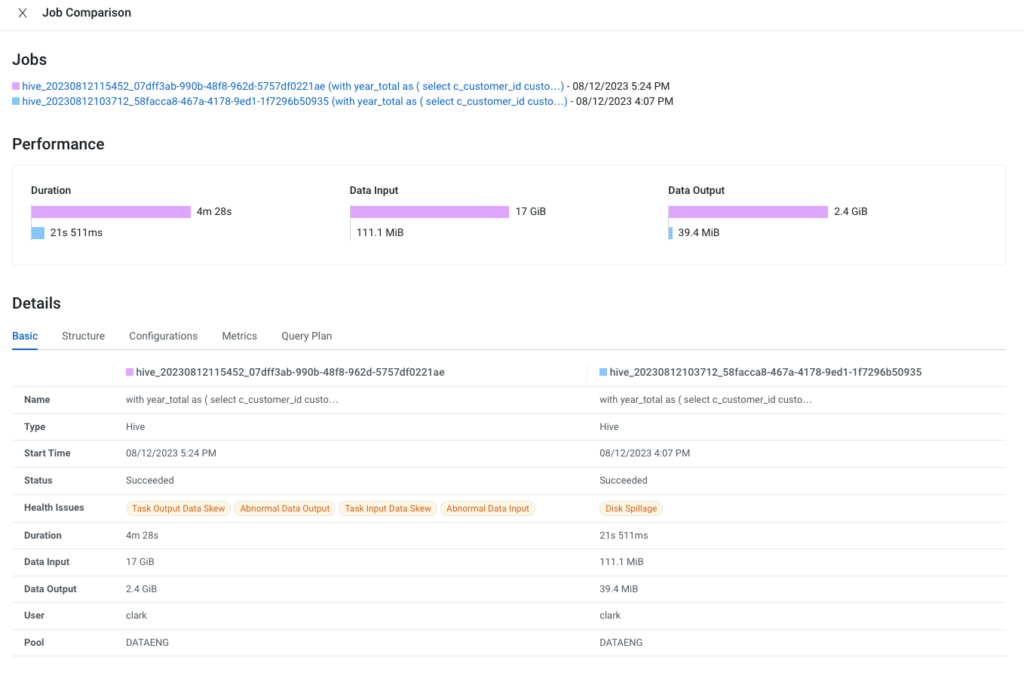View the Metrics tab
The height and width of the screenshot is (679, 1024).
pos(239,336)
